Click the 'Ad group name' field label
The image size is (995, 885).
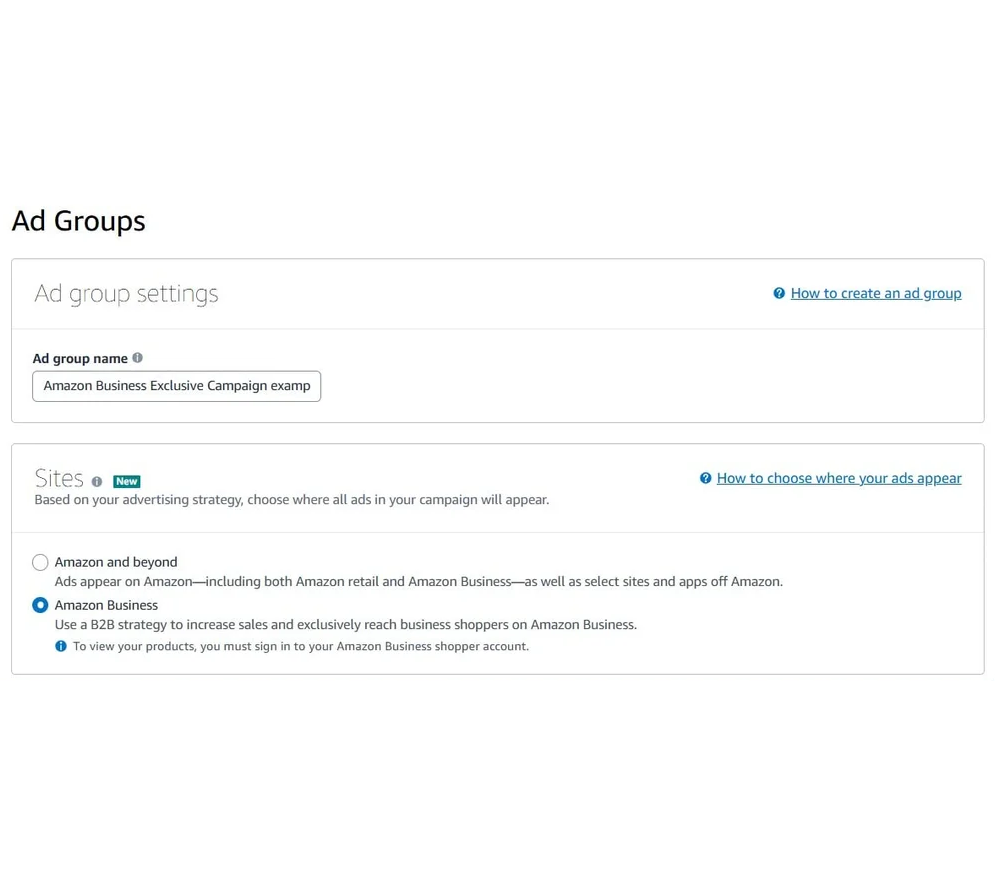(80, 358)
